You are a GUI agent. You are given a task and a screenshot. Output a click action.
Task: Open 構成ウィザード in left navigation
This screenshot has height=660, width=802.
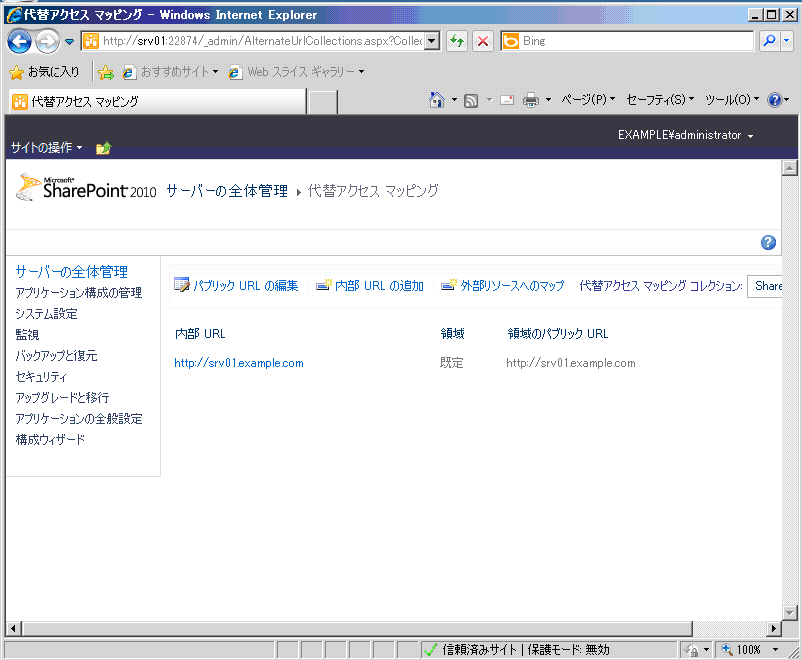click(50, 439)
